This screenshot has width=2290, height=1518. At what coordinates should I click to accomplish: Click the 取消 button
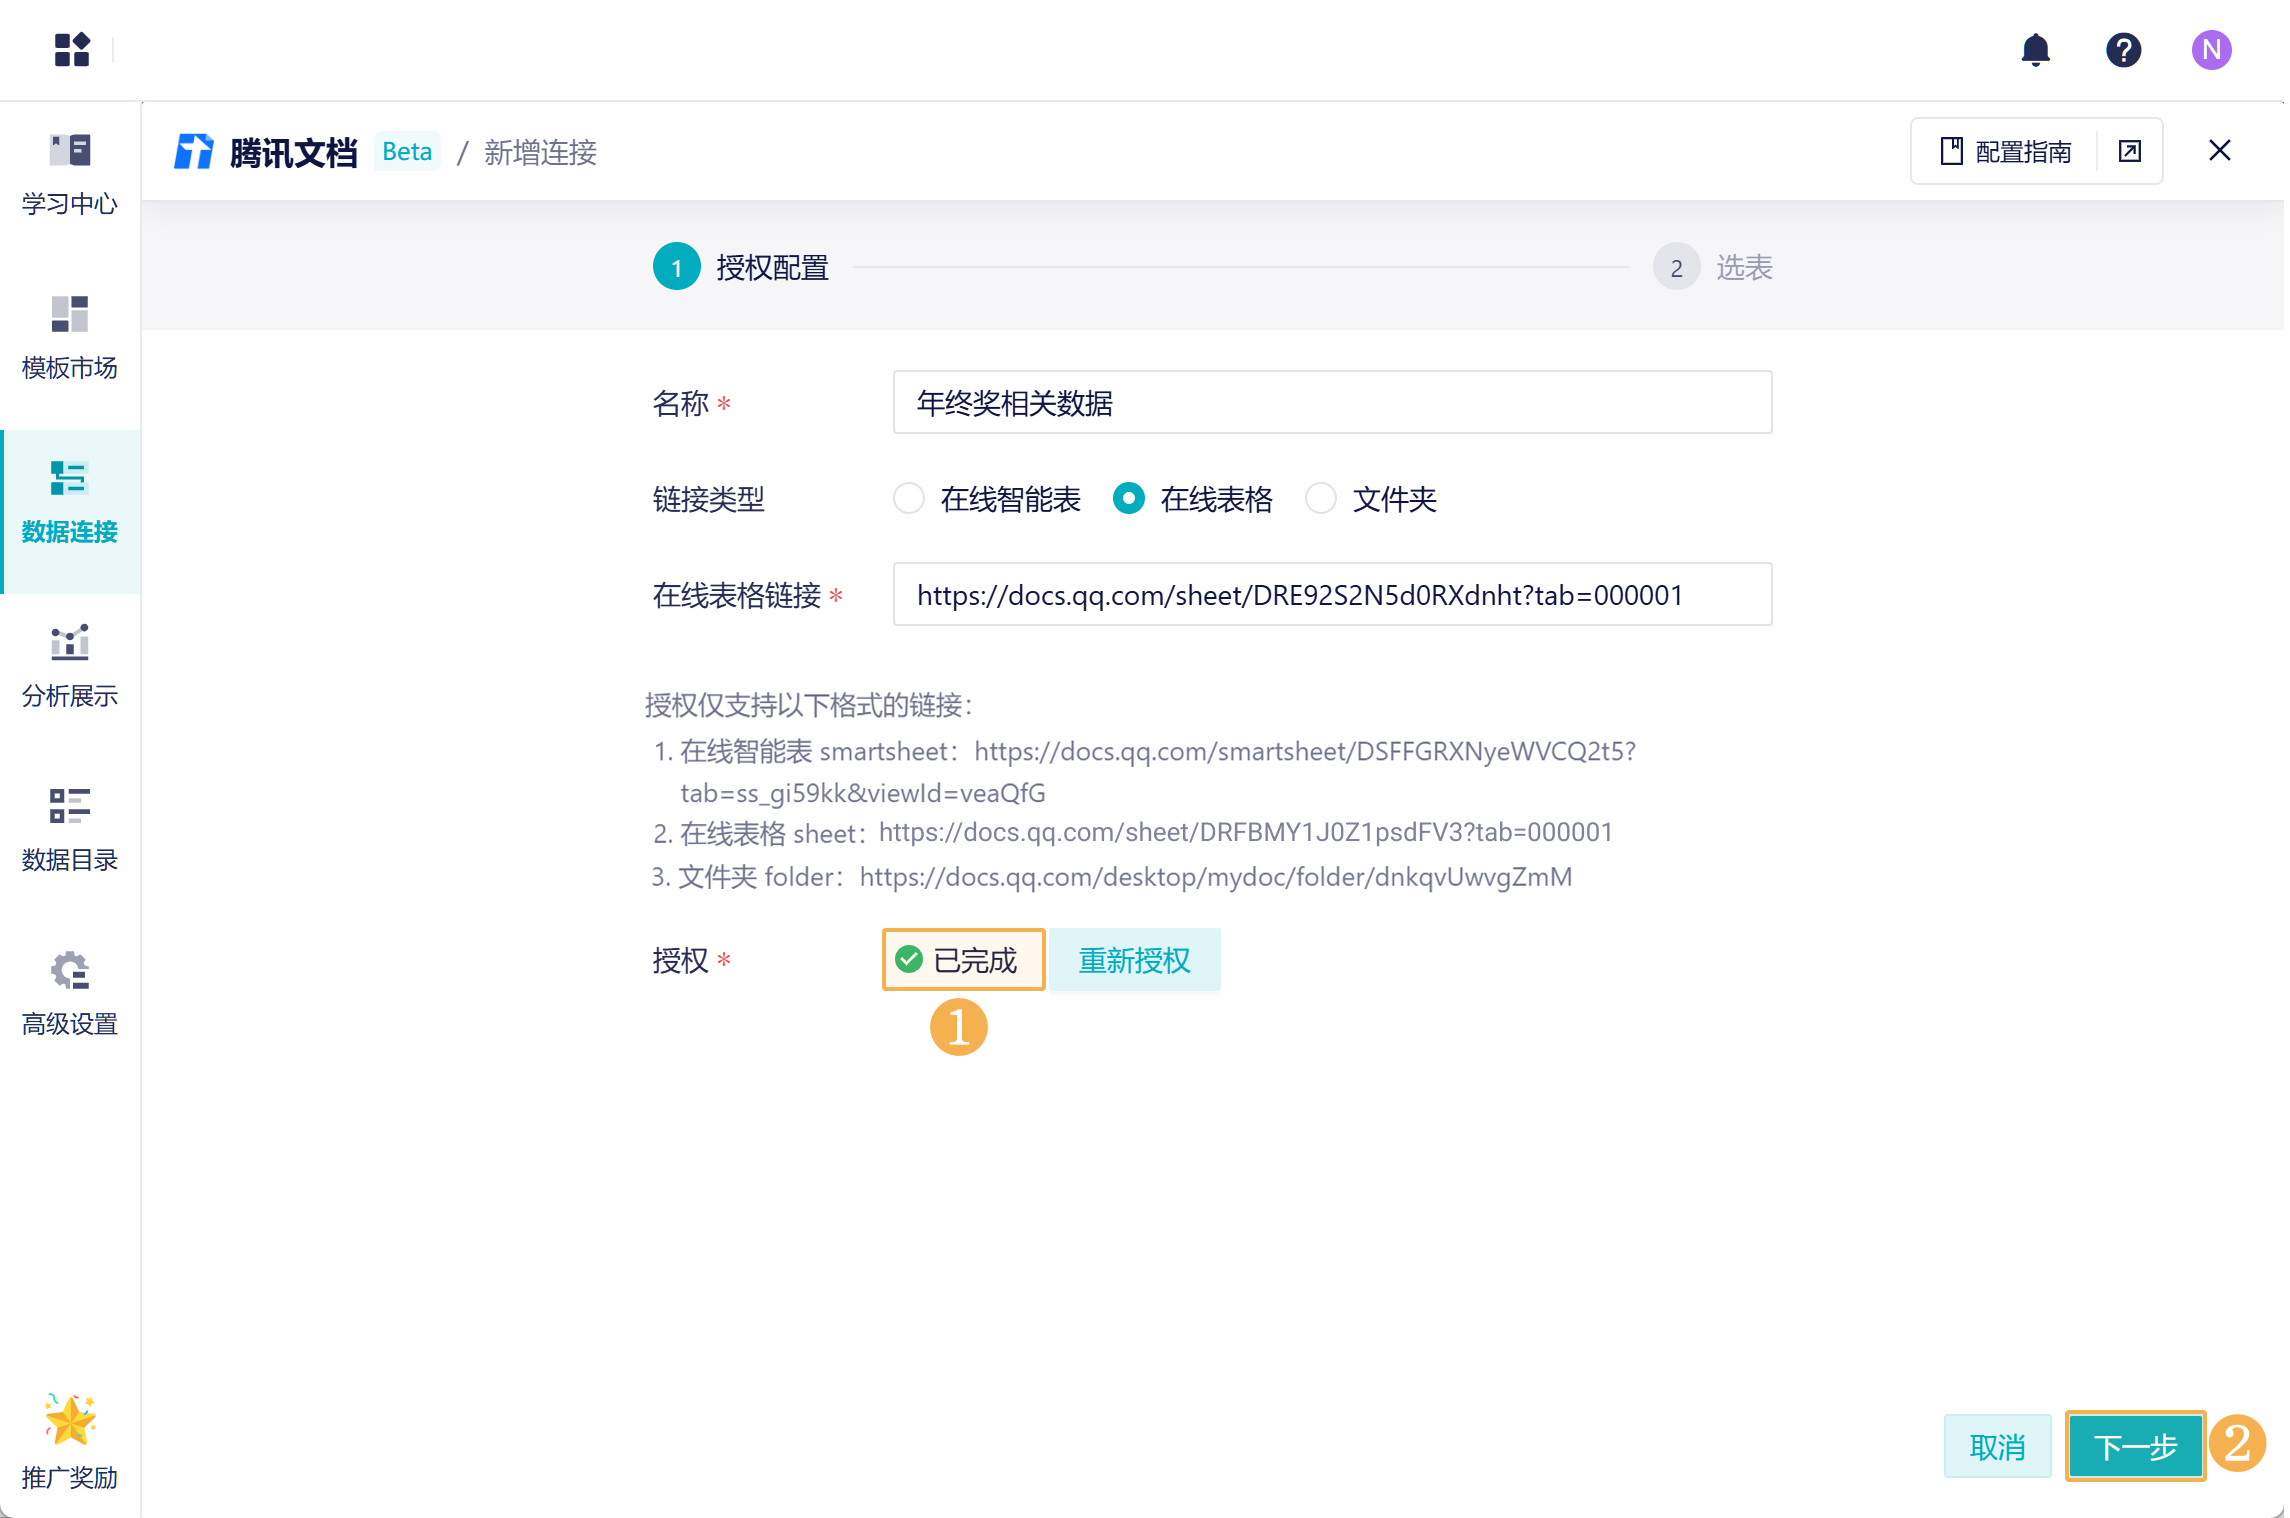tap(1997, 1446)
